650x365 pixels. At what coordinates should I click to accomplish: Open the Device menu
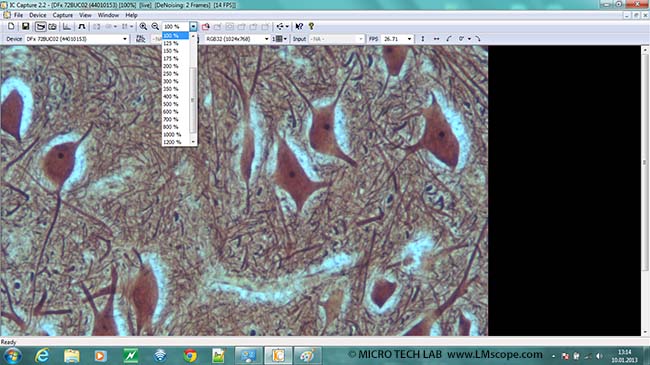coord(38,15)
